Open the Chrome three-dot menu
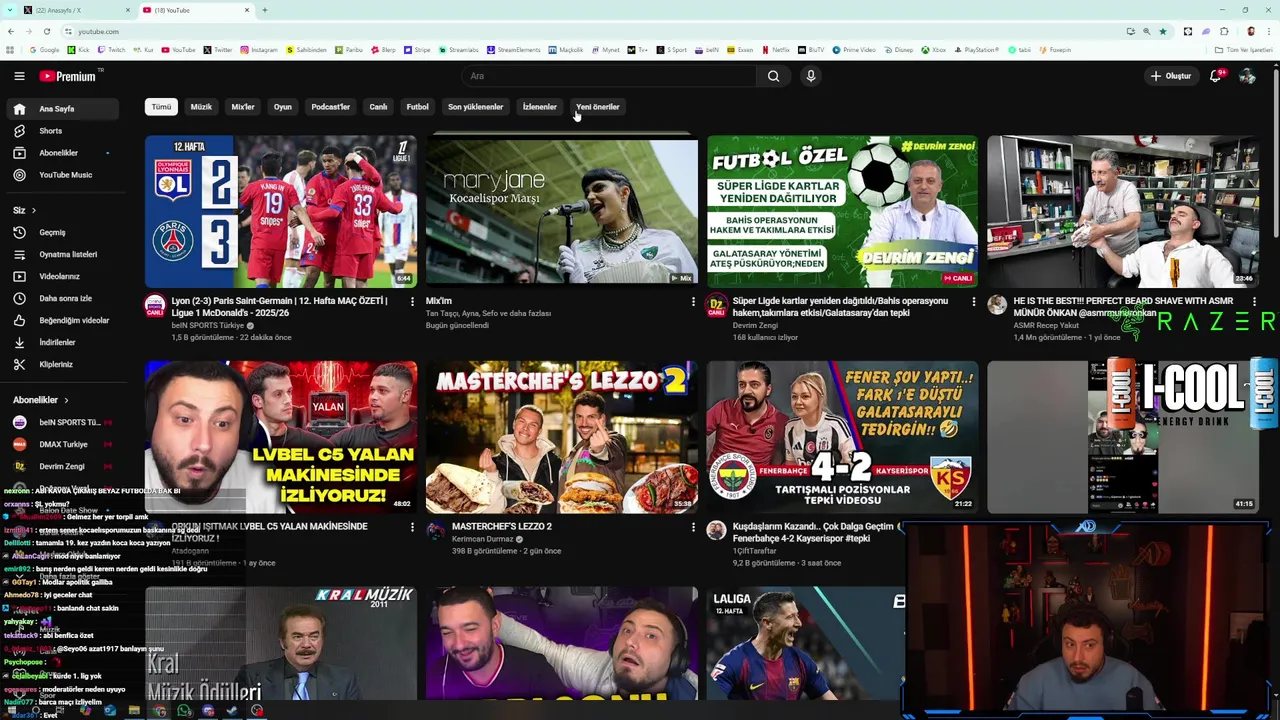This screenshot has width=1280, height=720. (1268, 31)
